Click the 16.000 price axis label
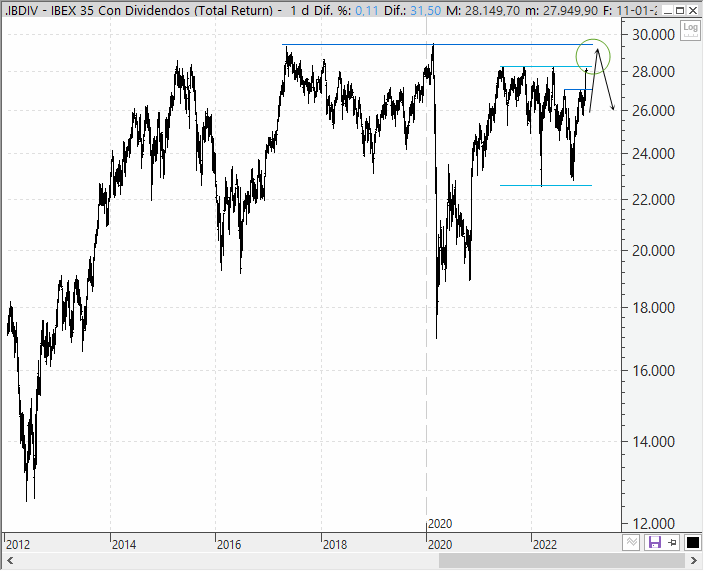Image resolution: width=704 pixels, height=571 pixels. [653, 370]
